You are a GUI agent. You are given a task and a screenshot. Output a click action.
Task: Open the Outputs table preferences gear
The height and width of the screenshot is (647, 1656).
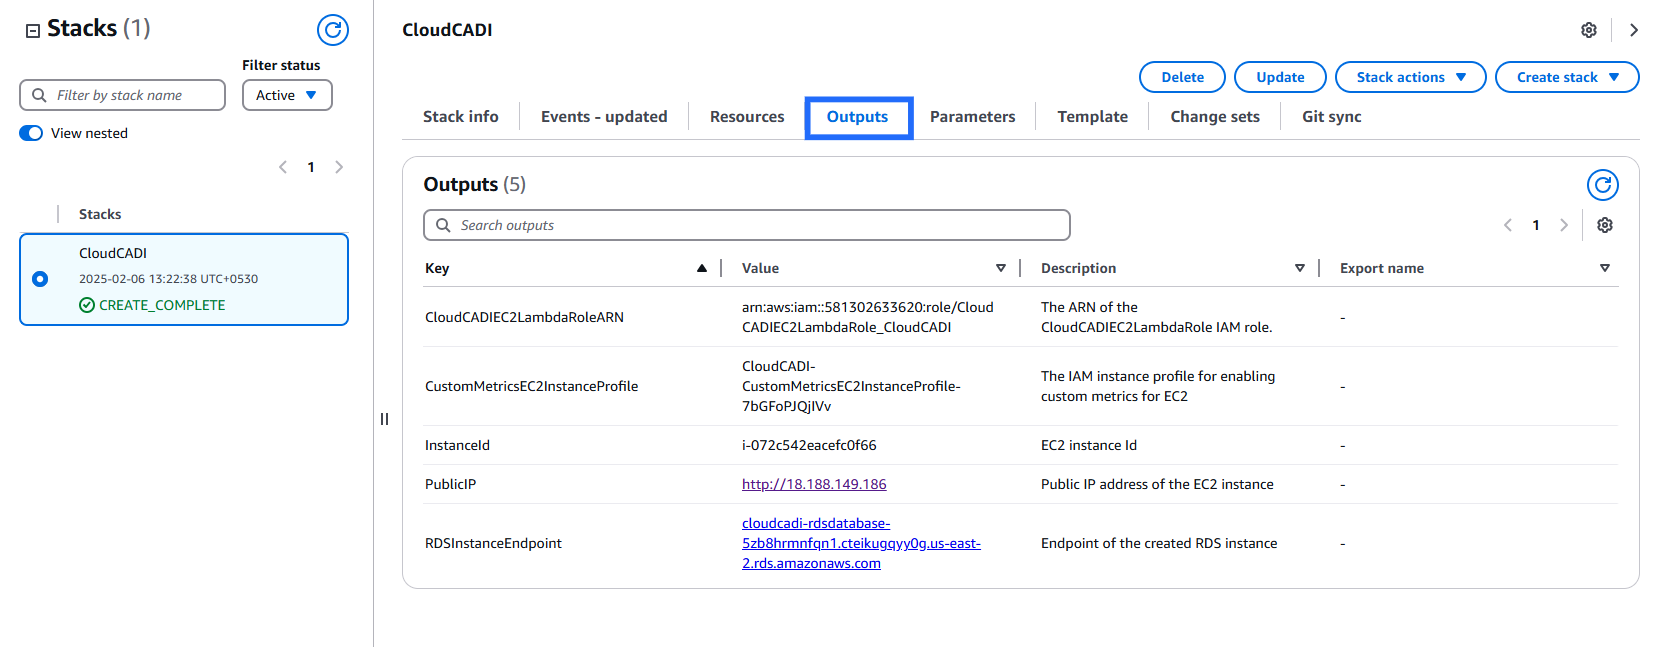(1604, 225)
